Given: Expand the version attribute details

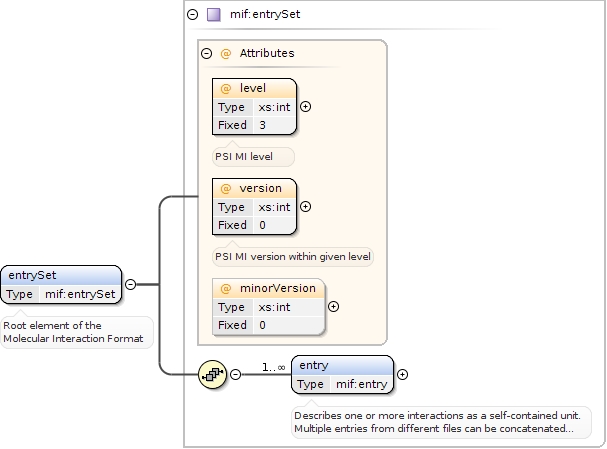Looking at the screenshot, I should (x=306, y=207).
